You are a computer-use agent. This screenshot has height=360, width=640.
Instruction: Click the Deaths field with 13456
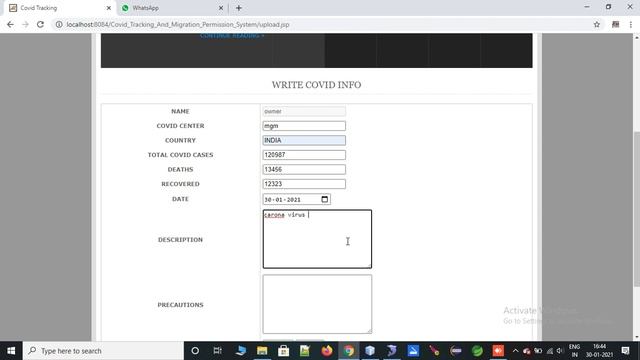pos(304,169)
